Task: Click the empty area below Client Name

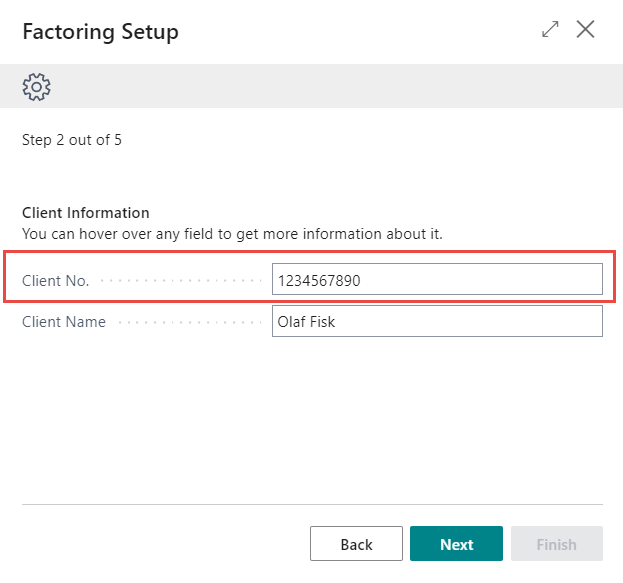Action: (311, 420)
